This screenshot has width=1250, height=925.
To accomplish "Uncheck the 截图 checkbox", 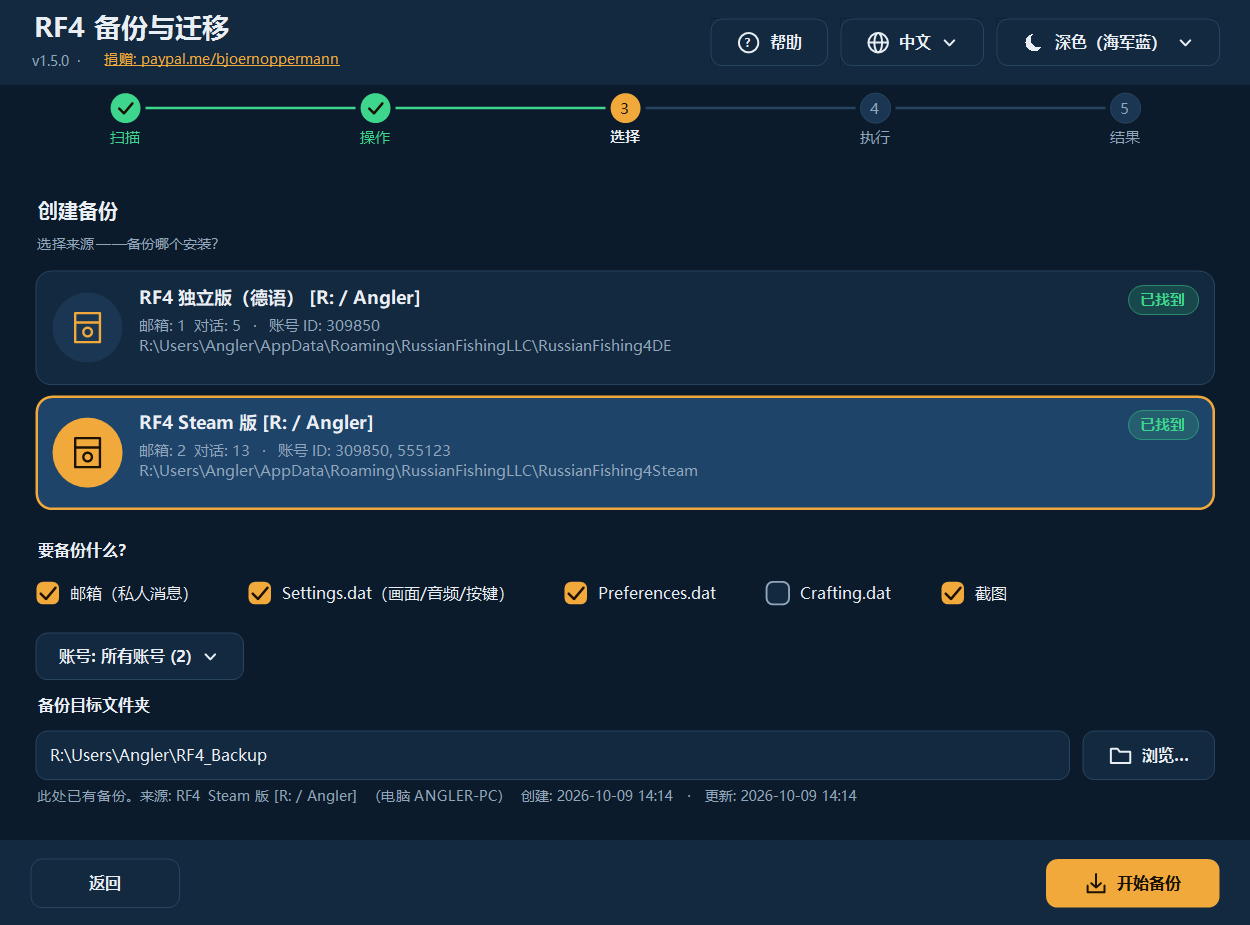I will (x=953, y=593).
